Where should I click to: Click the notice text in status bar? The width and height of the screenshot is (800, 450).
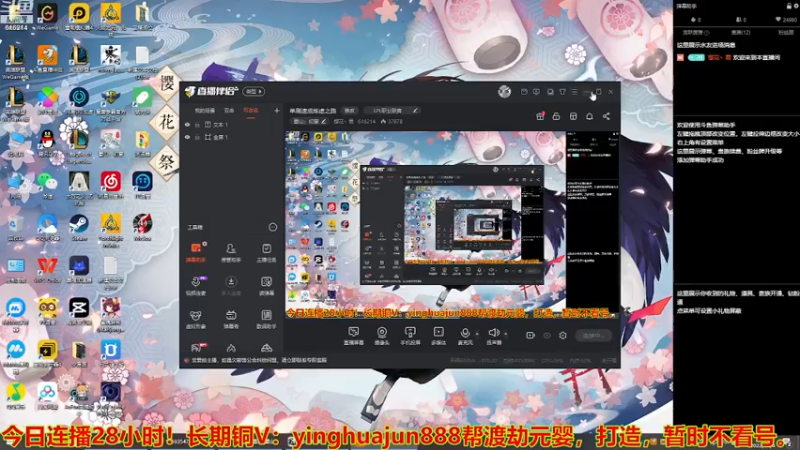point(259,360)
